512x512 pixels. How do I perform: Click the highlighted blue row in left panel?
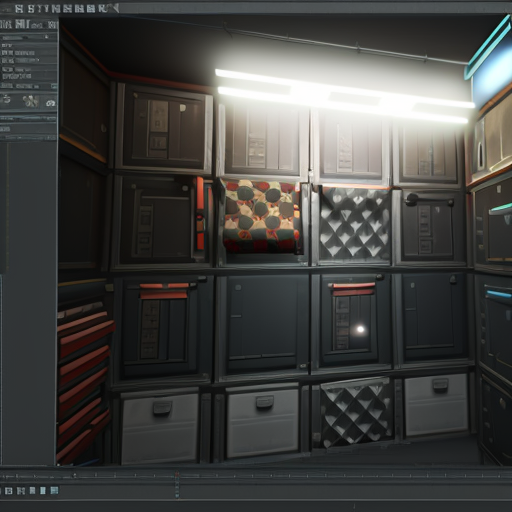28,118
